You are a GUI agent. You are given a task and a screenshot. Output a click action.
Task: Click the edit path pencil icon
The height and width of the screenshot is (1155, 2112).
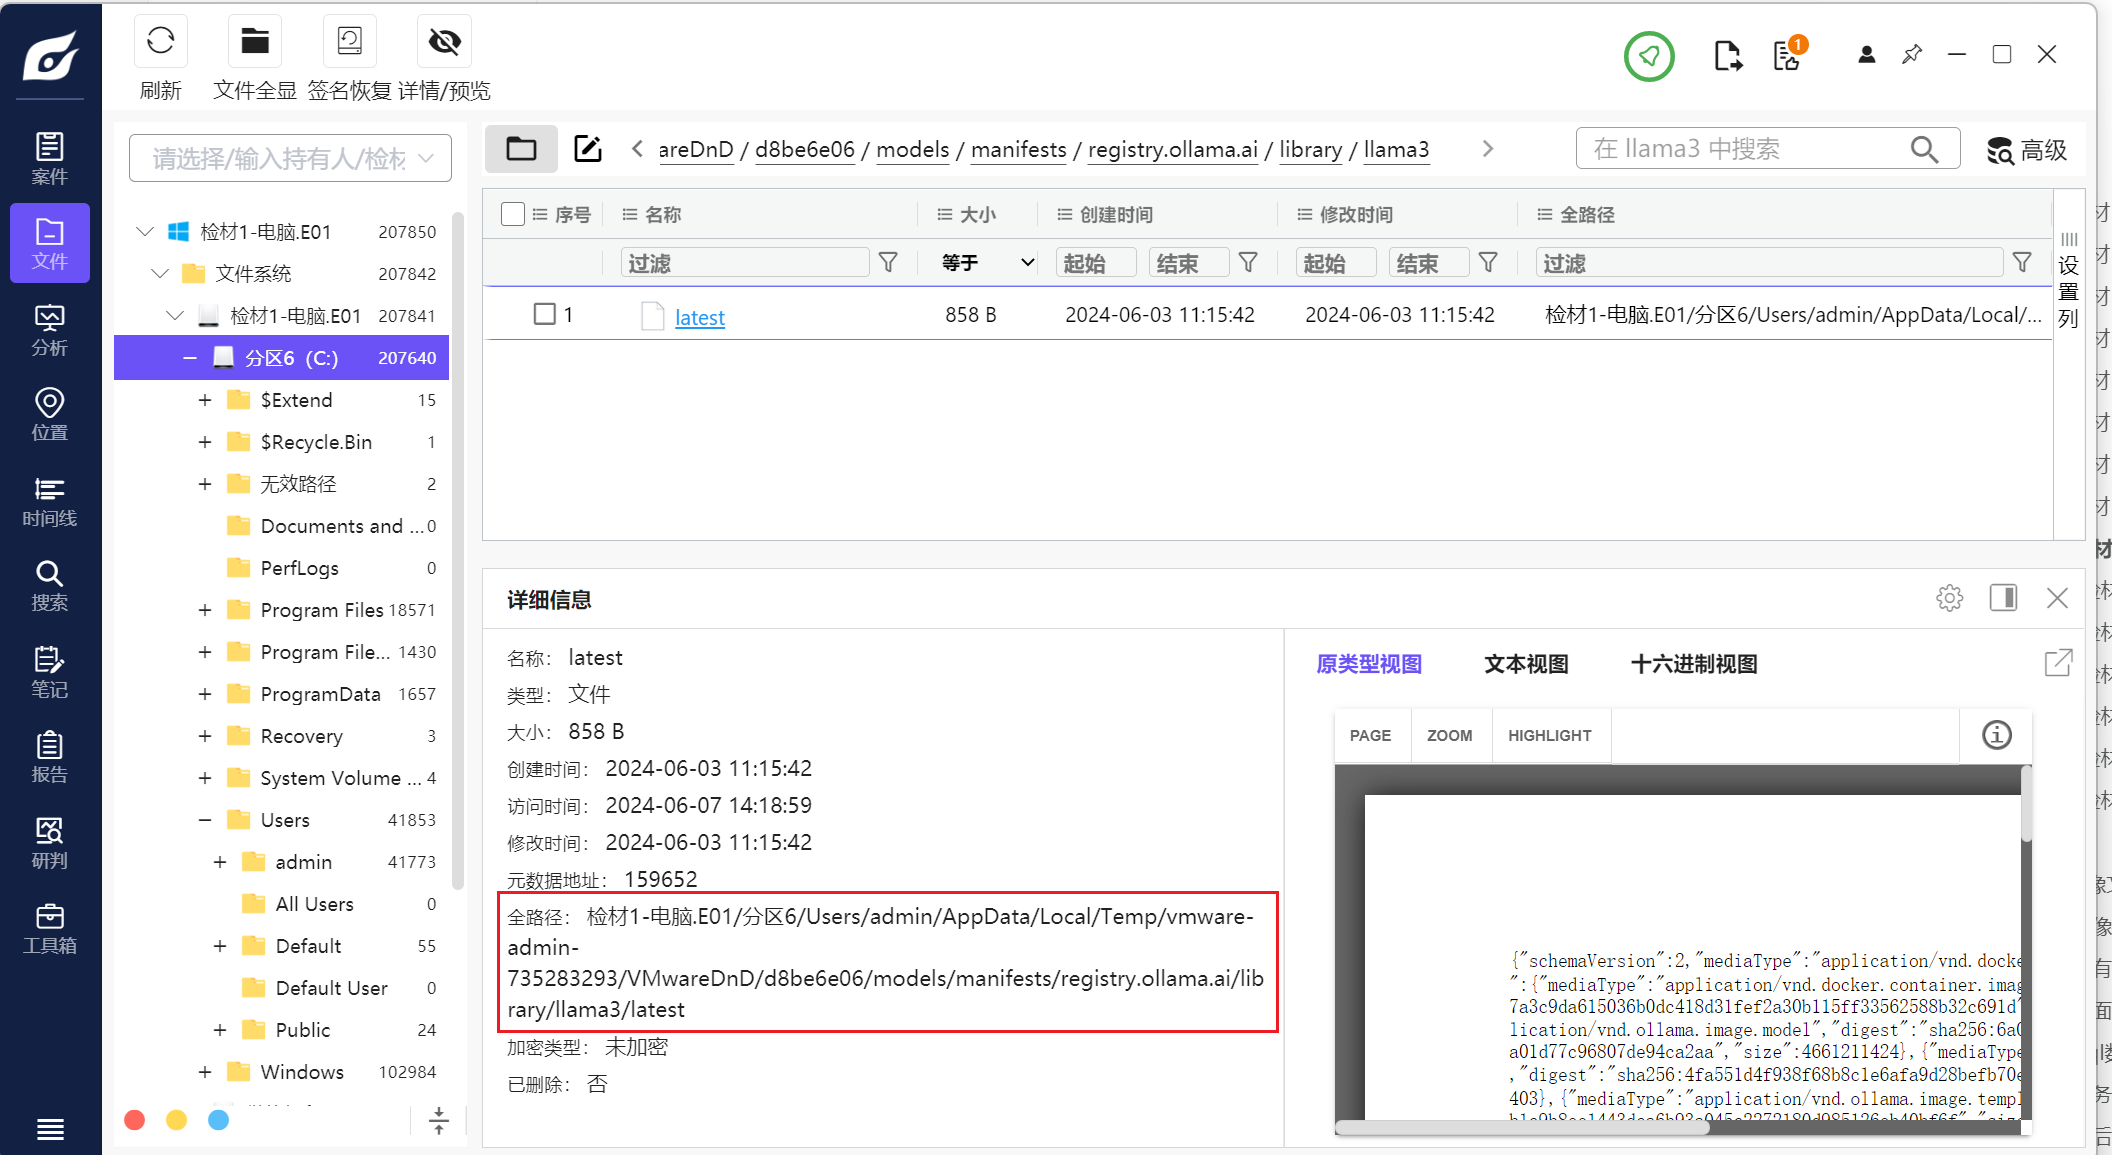pos(587,149)
